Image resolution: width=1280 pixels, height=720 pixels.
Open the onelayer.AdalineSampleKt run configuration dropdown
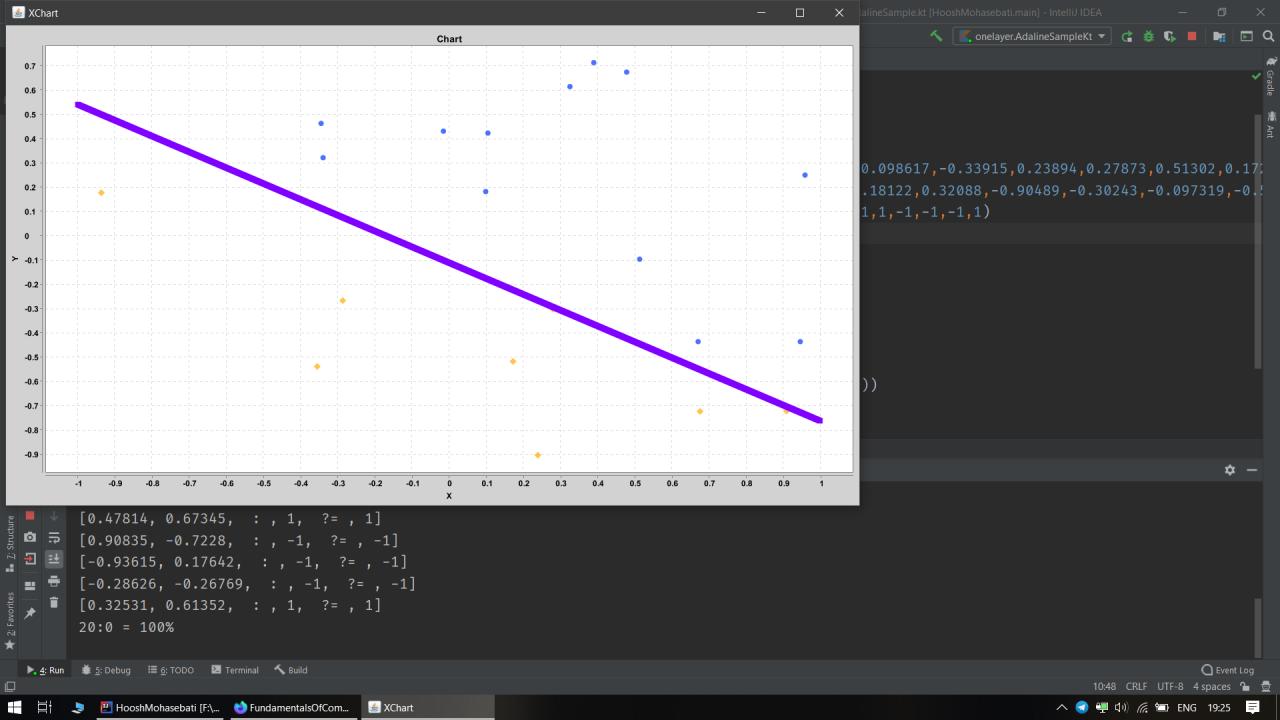(x=1031, y=36)
